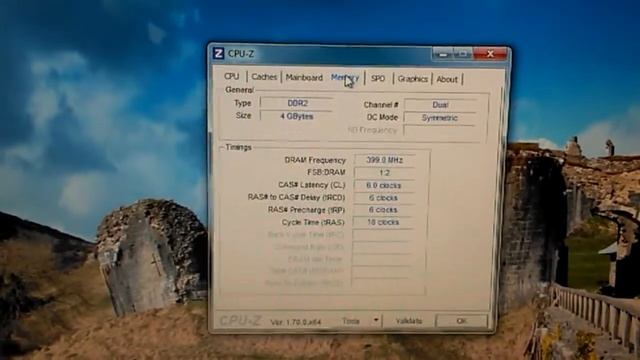Click the Size field showing 4 GBytes
The width and height of the screenshot is (640, 360).
click(x=297, y=116)
